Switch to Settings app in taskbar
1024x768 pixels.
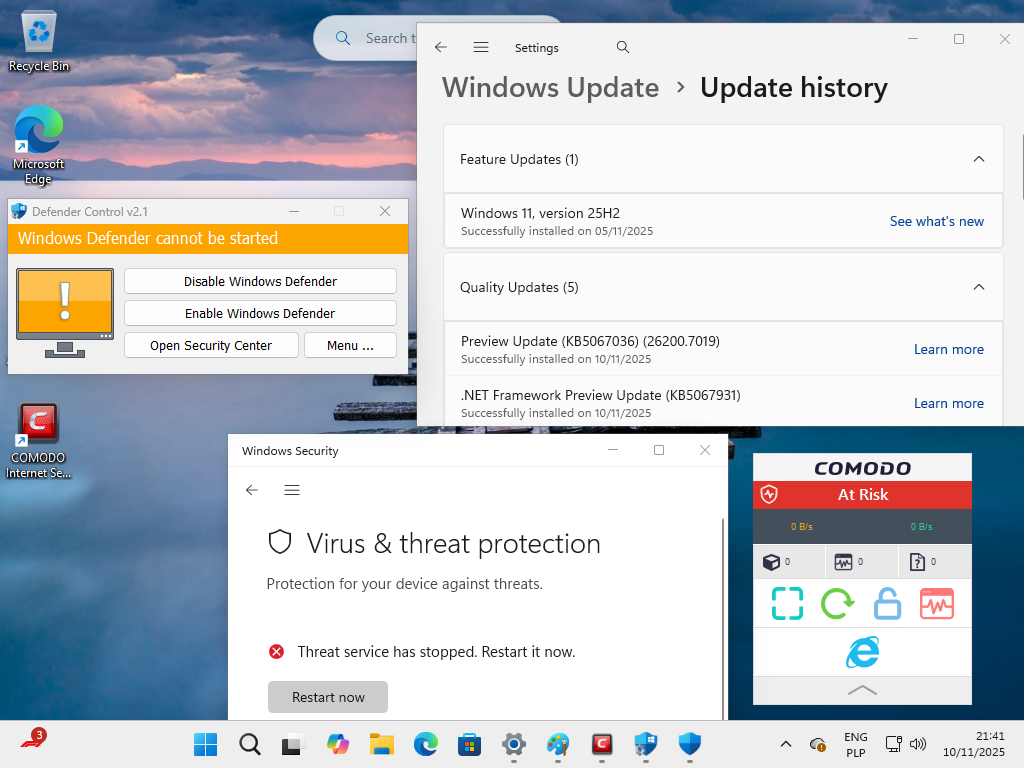[514, 744]
